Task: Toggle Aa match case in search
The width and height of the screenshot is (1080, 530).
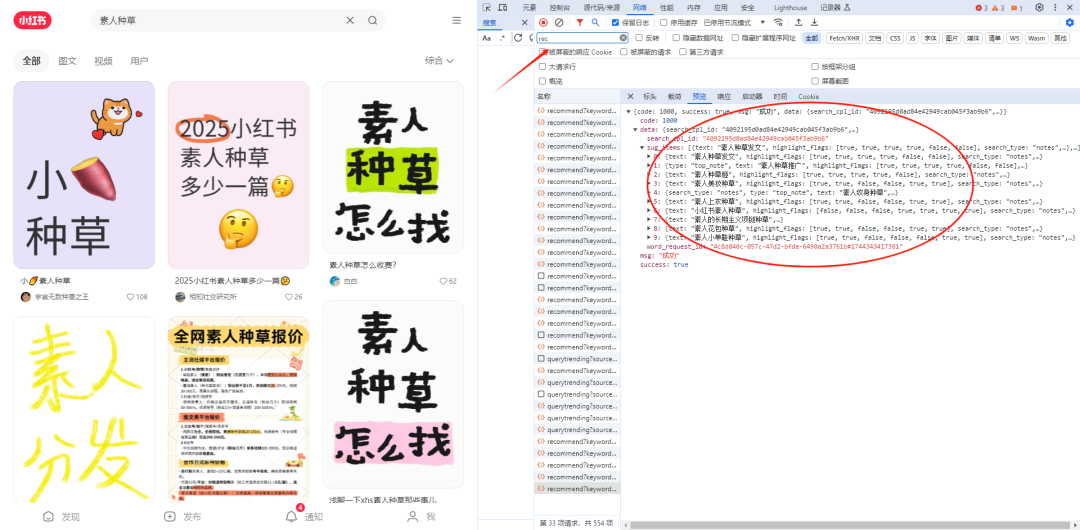Action: [x=486, y=38]
